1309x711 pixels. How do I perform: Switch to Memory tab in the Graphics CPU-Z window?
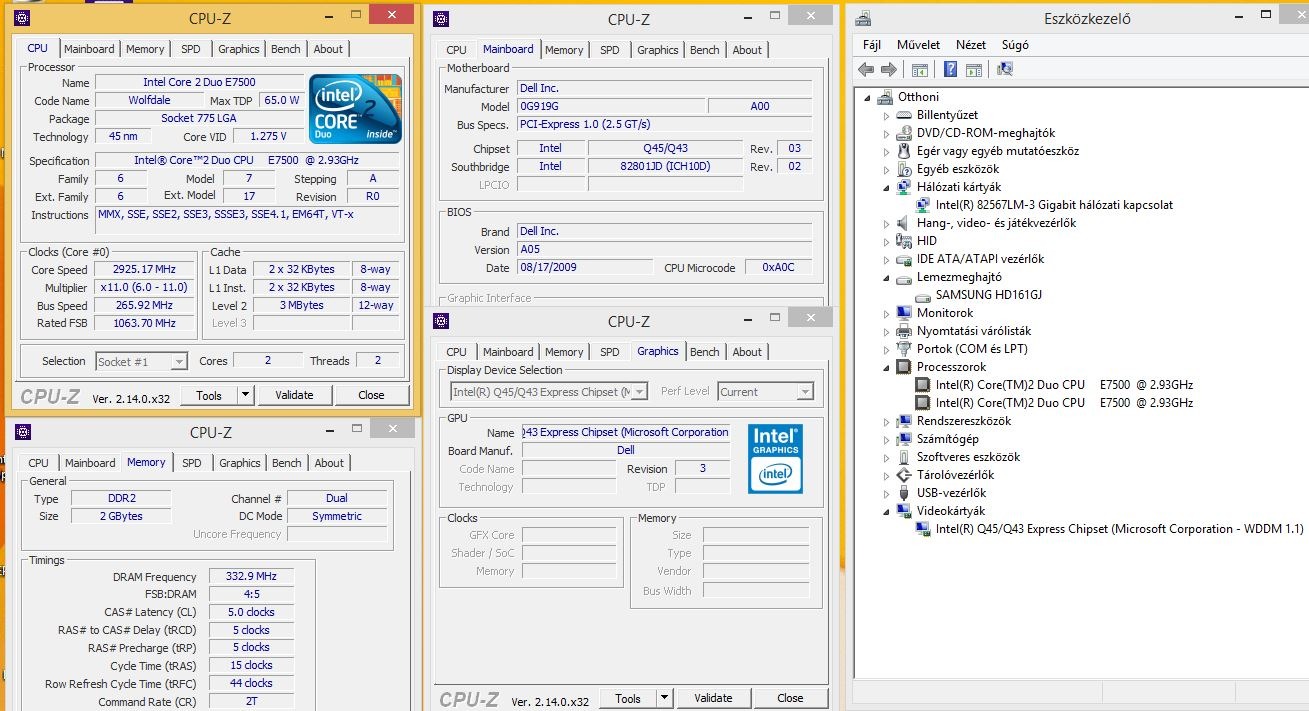(564, 352)
